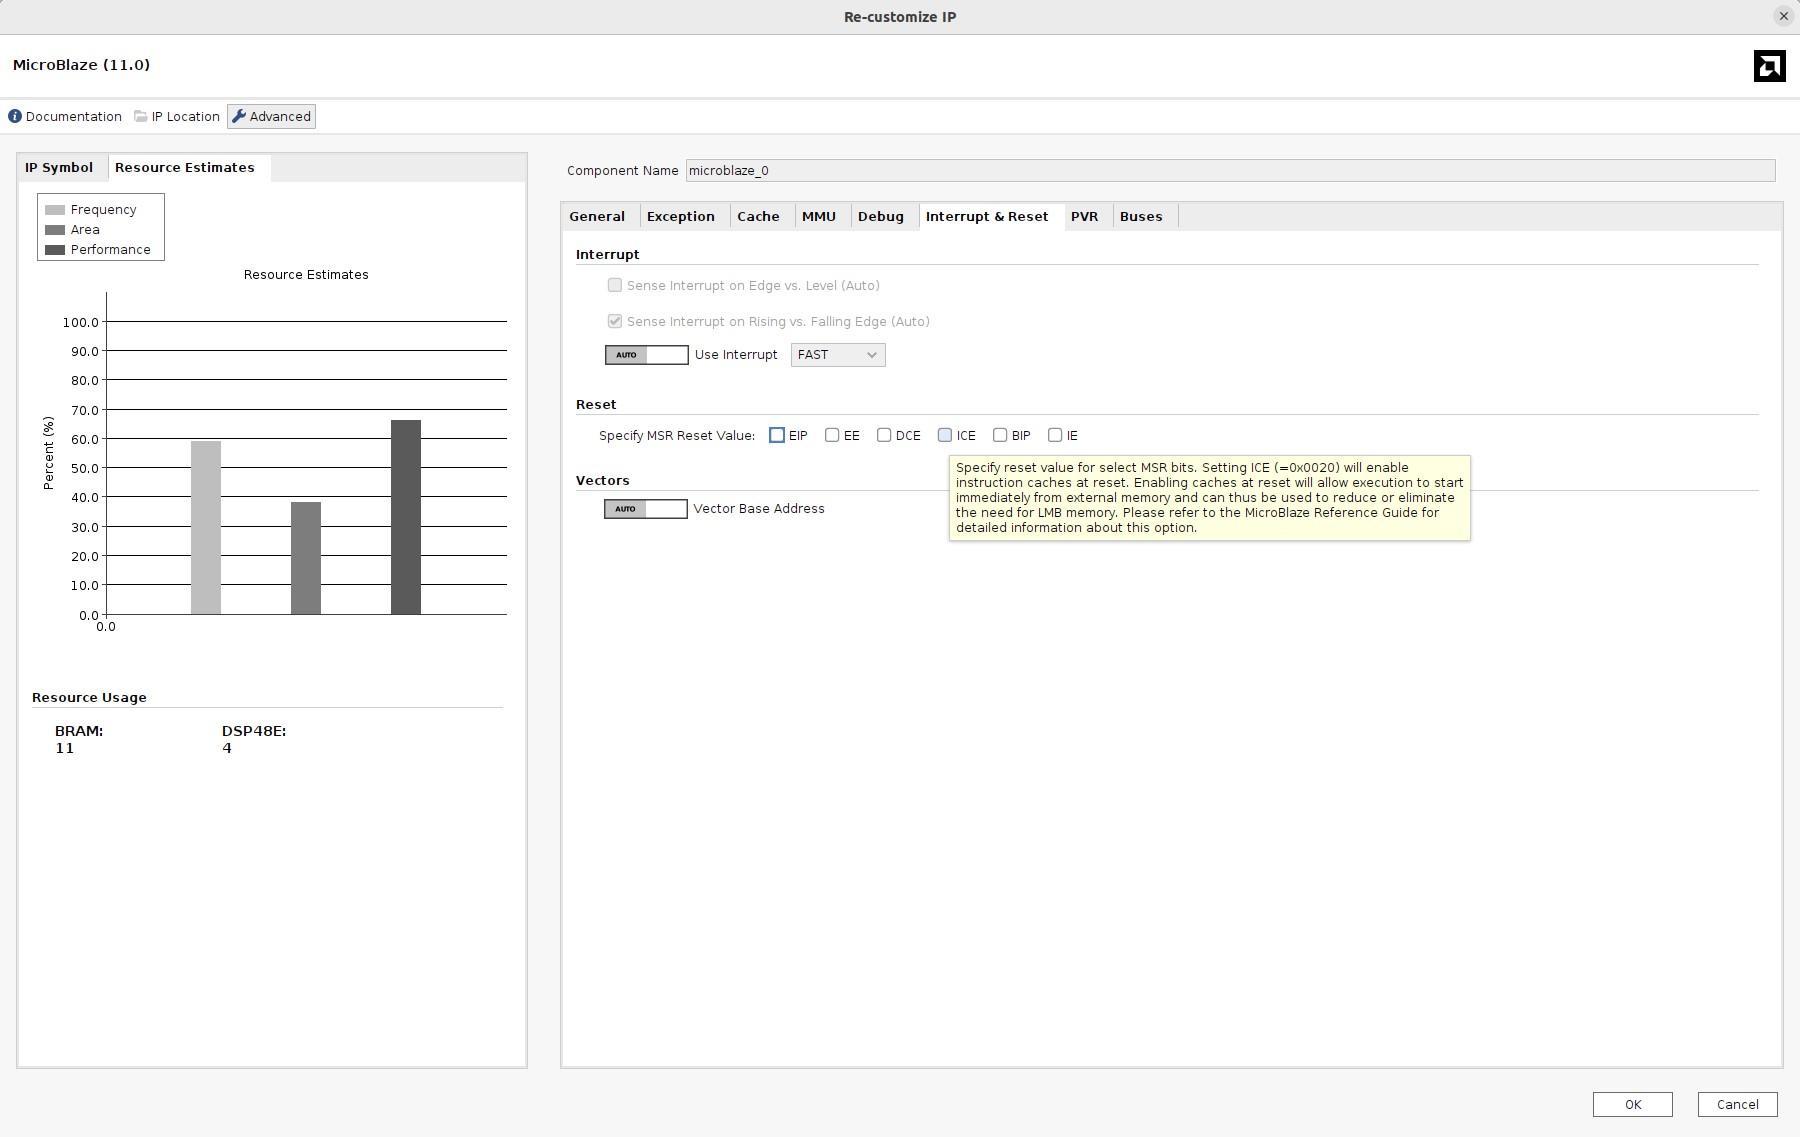This screenshot has height=1137, width=1800.
Task: Open the Exception tab
Action: pos(681,217)
